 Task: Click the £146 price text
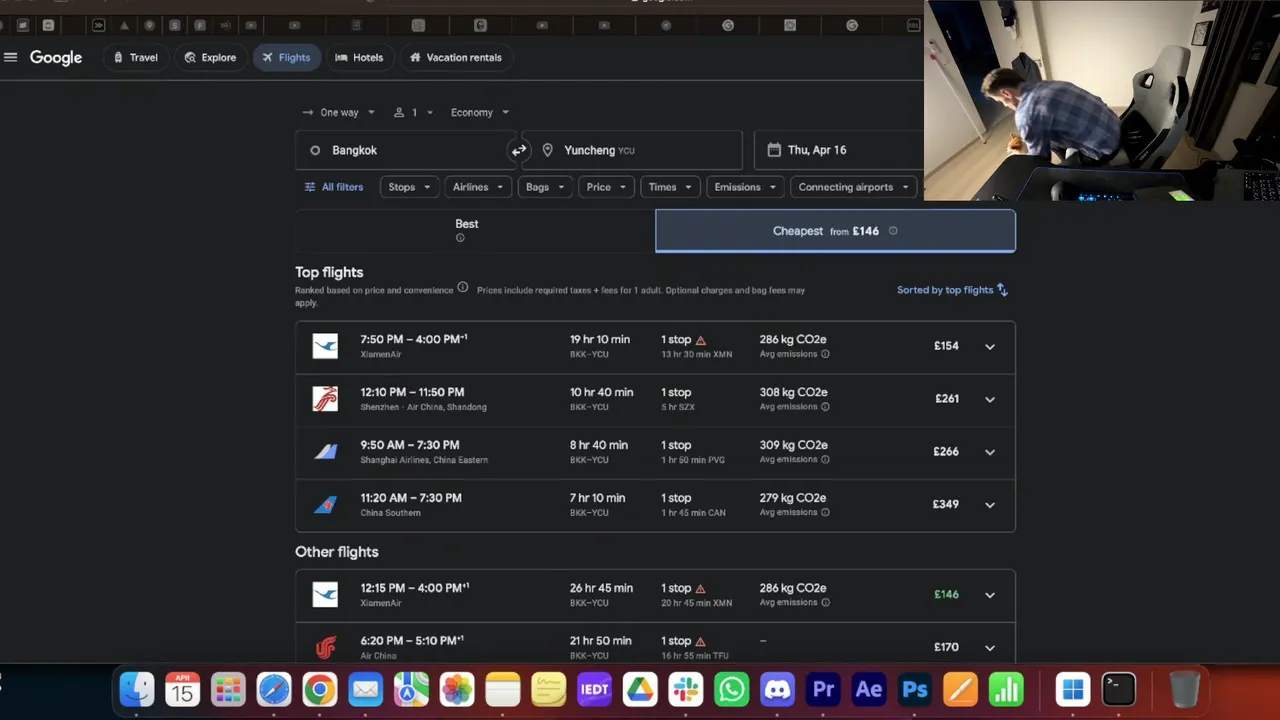(x=946, y=595)
